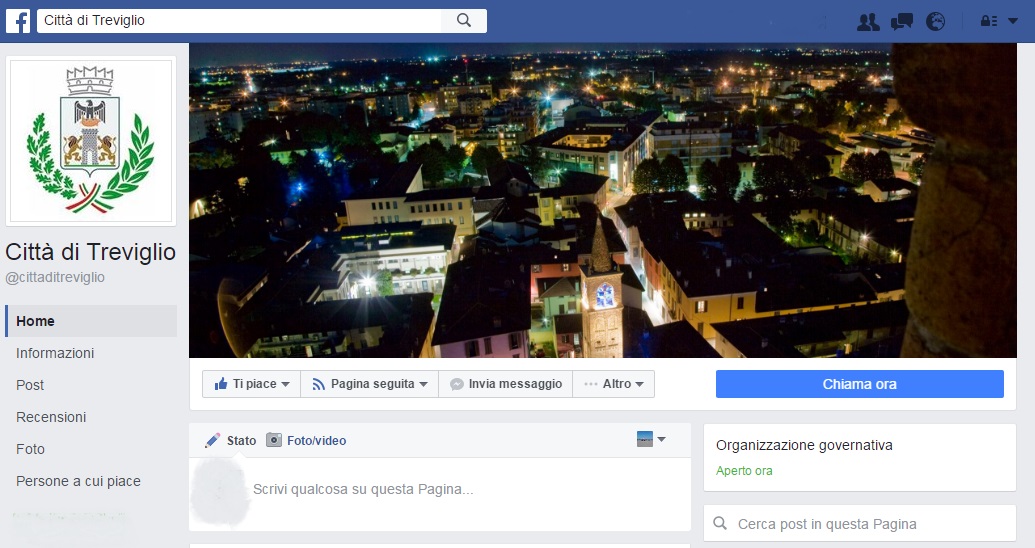Open the messages icon
Viewport: 1035px width, 548px height.
(x=902, y=22)
